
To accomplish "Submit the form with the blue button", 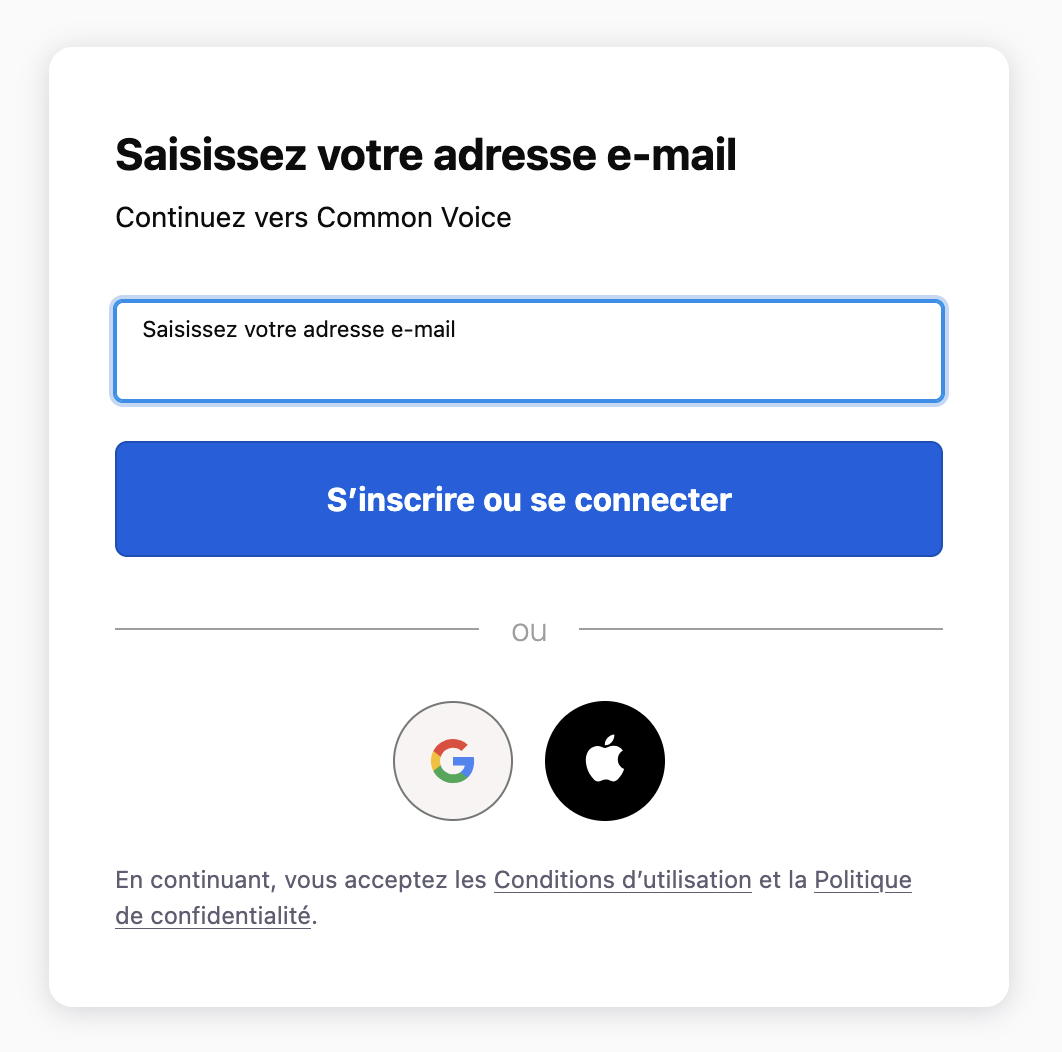I will pos(529,499).
